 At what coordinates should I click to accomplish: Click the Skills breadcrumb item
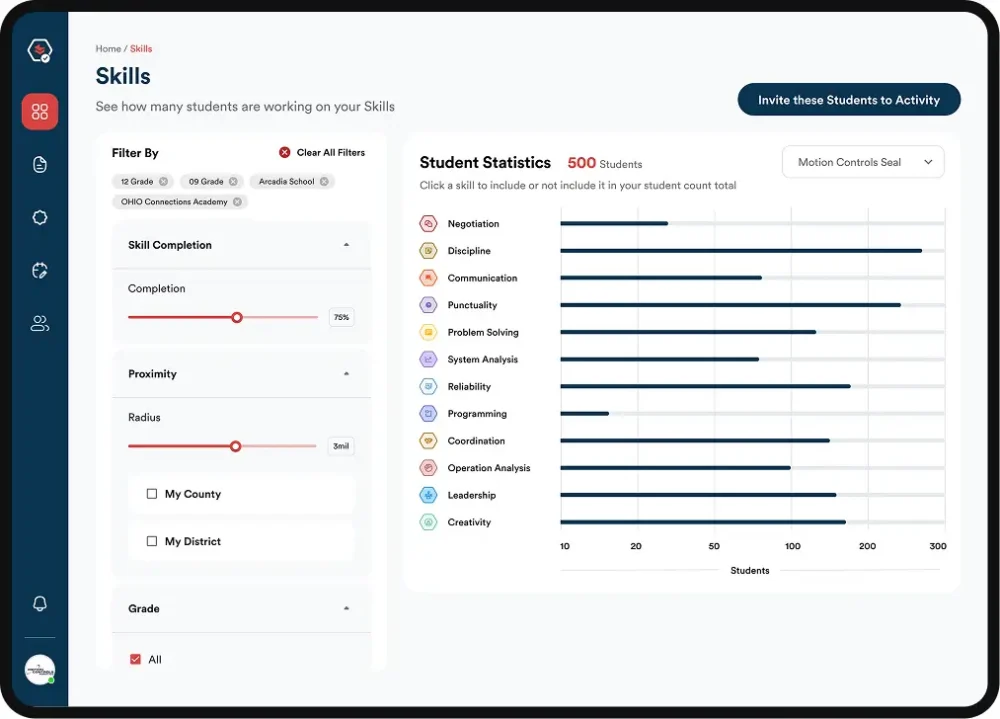tap(141, 49)
